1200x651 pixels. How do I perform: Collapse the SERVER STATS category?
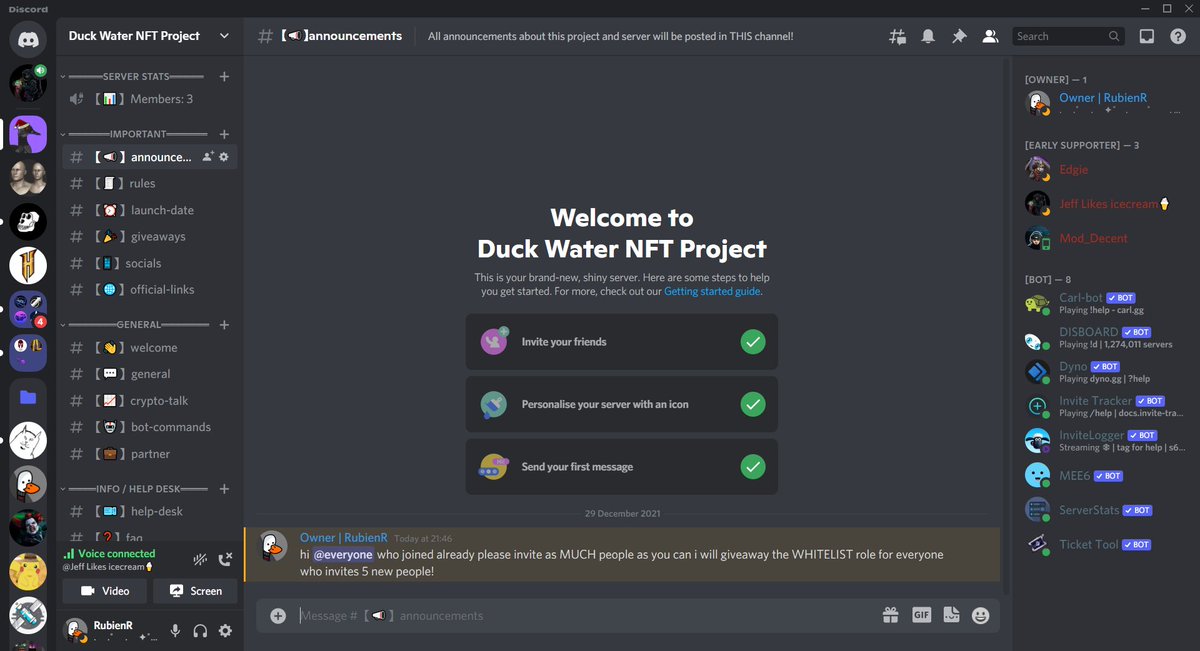click(x=136, y=76)
